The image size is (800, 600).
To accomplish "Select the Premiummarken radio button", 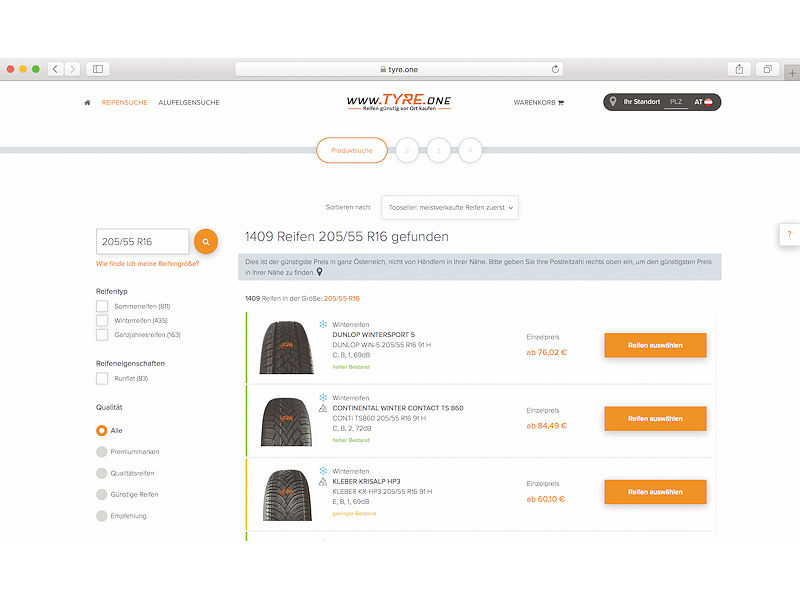I will [x=102, y=452].
